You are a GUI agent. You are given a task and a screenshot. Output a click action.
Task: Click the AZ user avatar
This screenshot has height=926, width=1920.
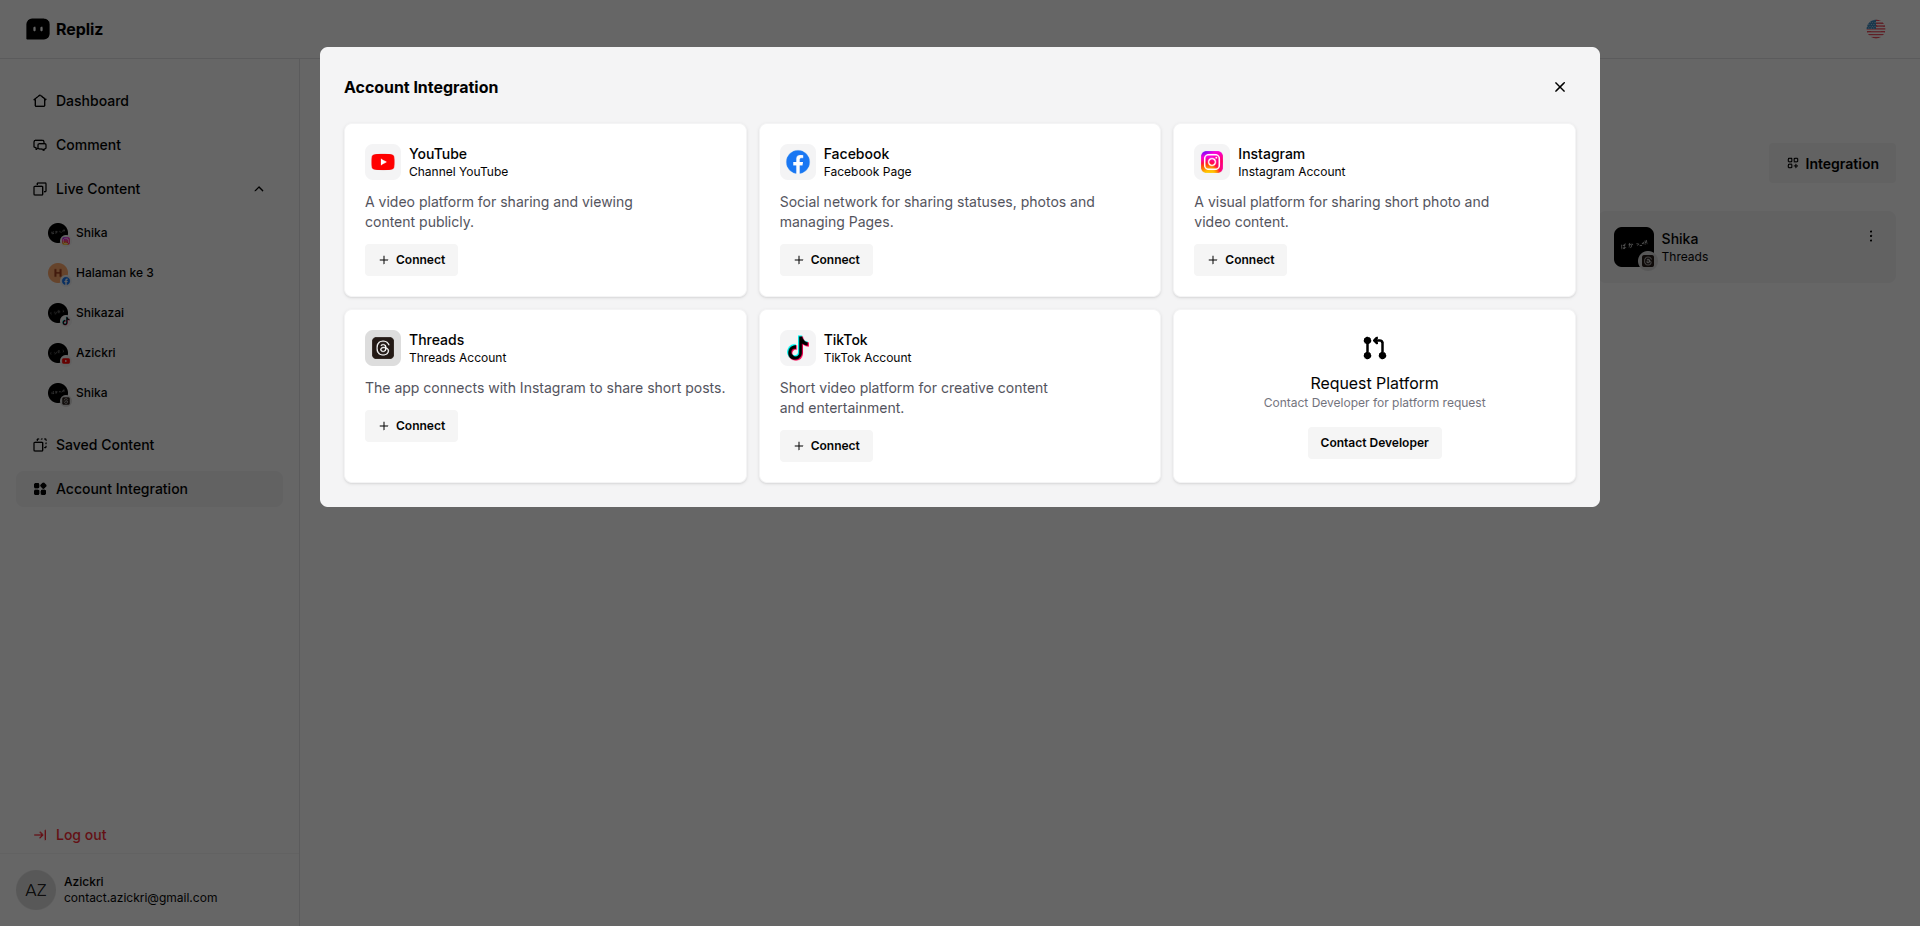click(x=36, y=890)
